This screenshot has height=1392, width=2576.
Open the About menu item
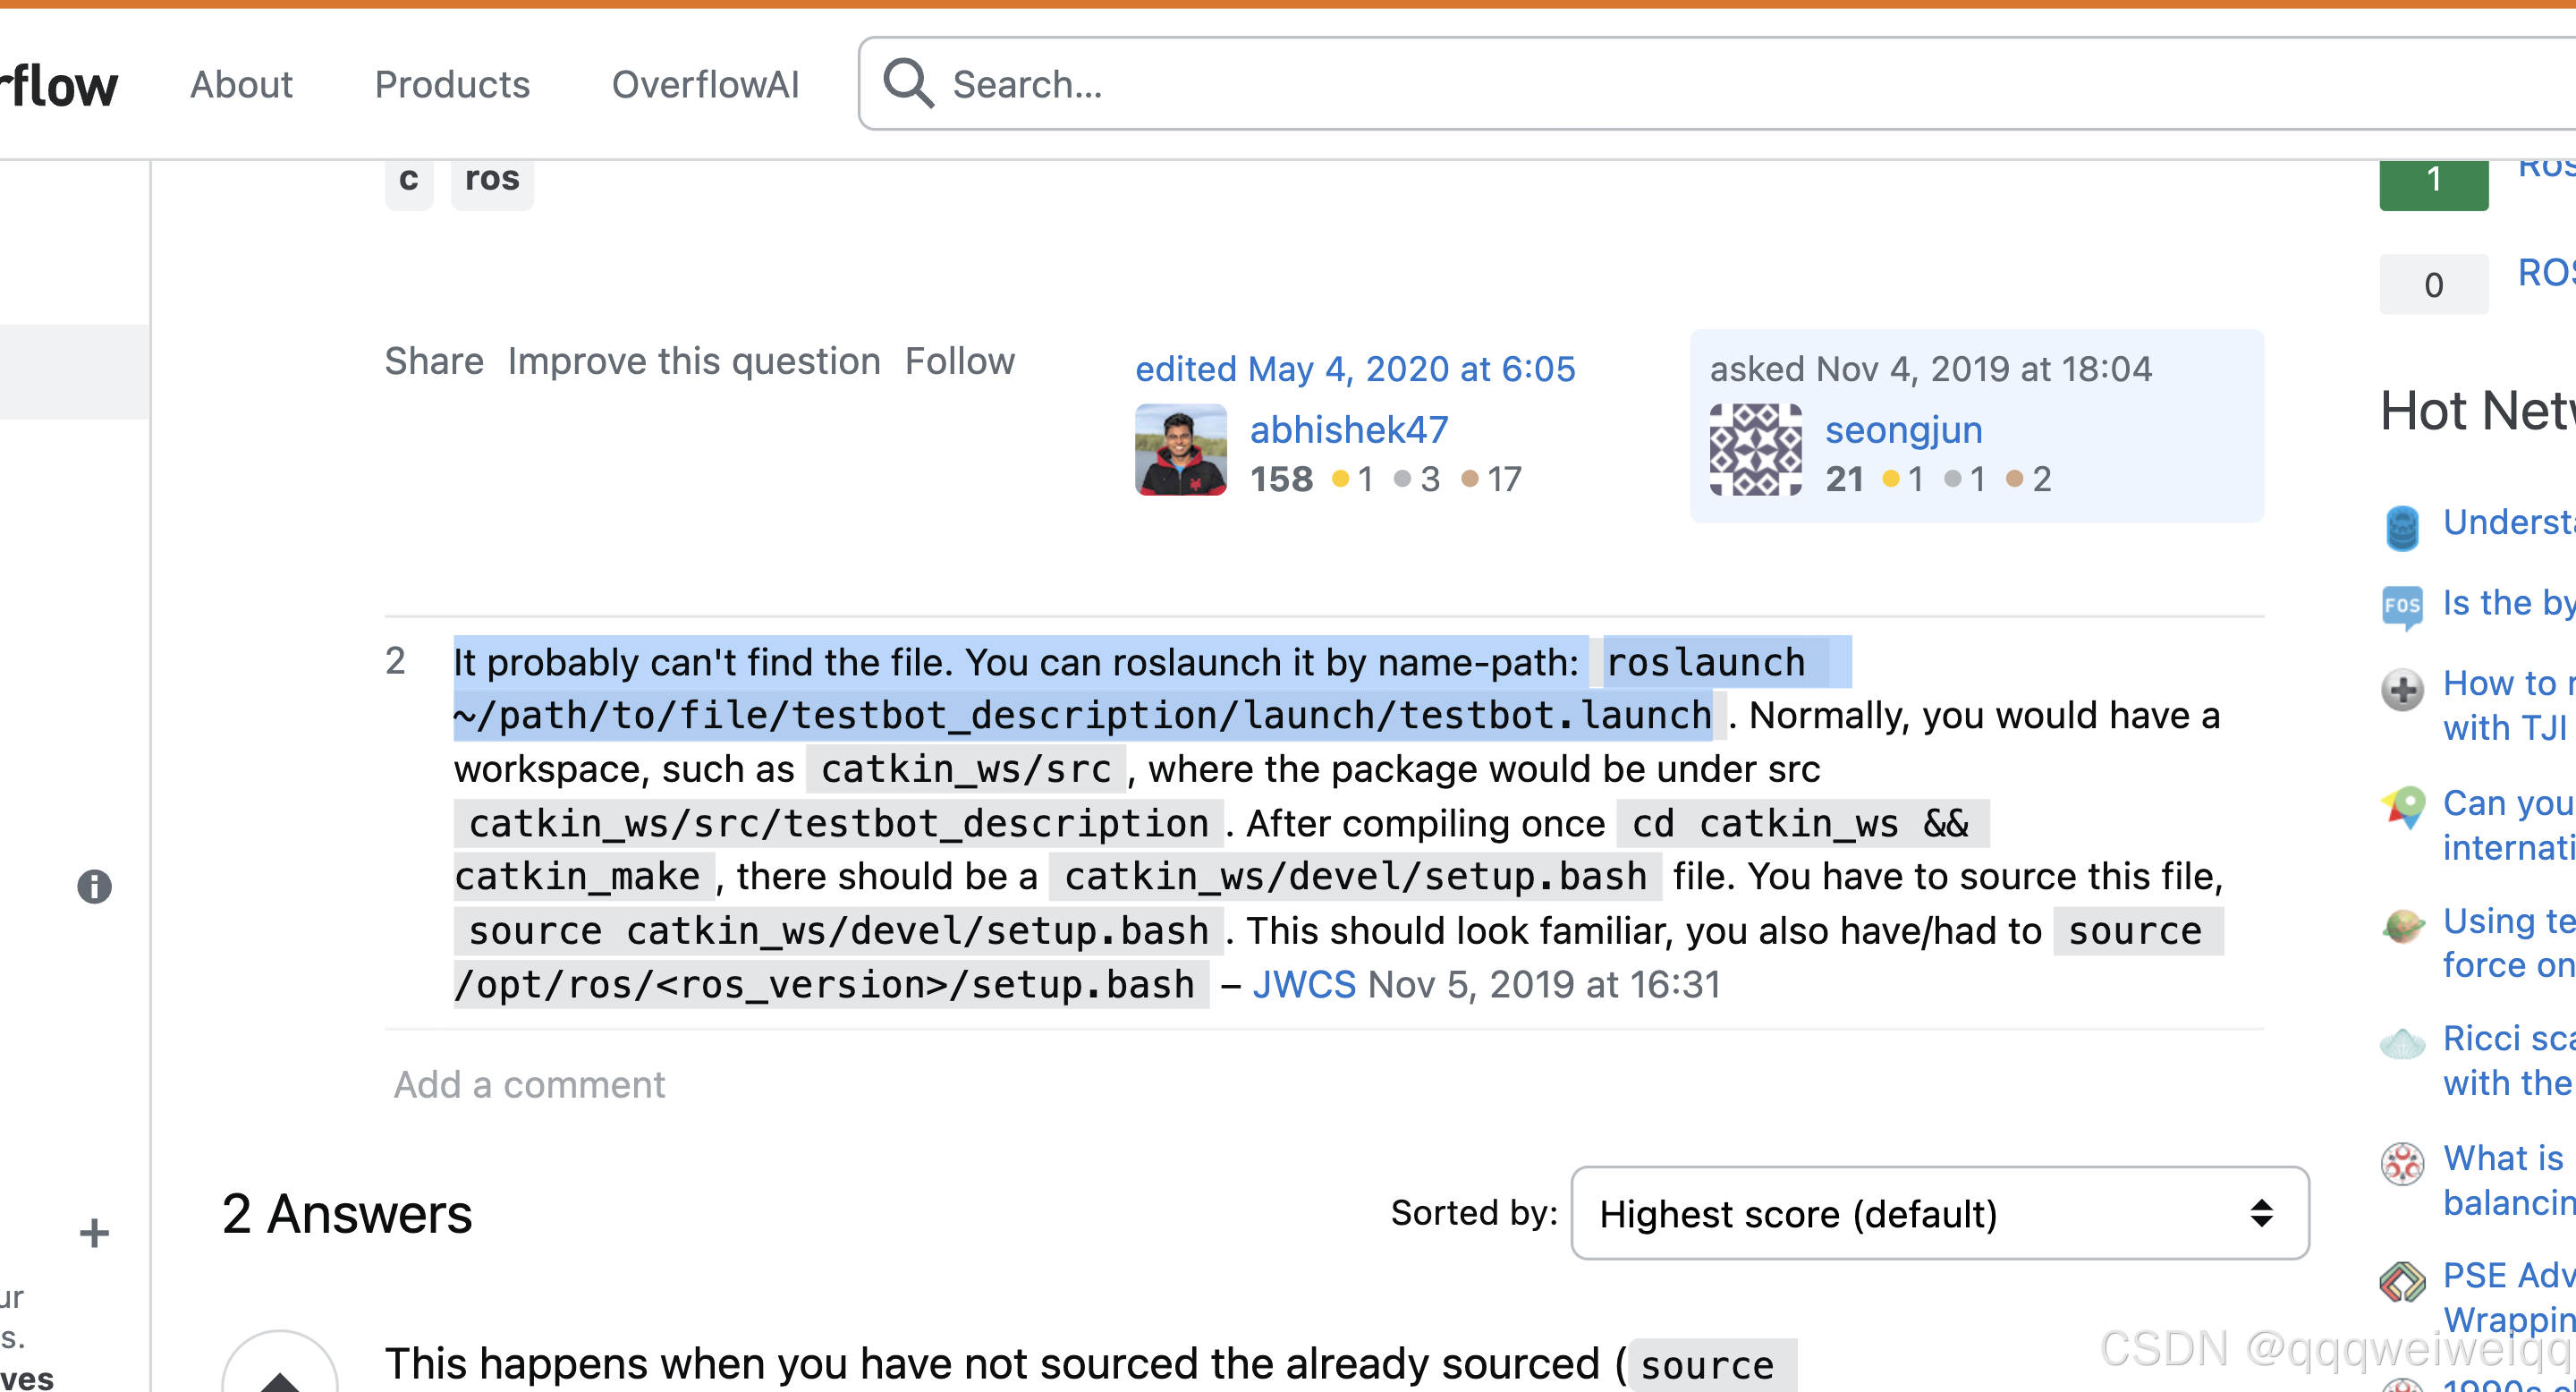[x=241, y=84]
